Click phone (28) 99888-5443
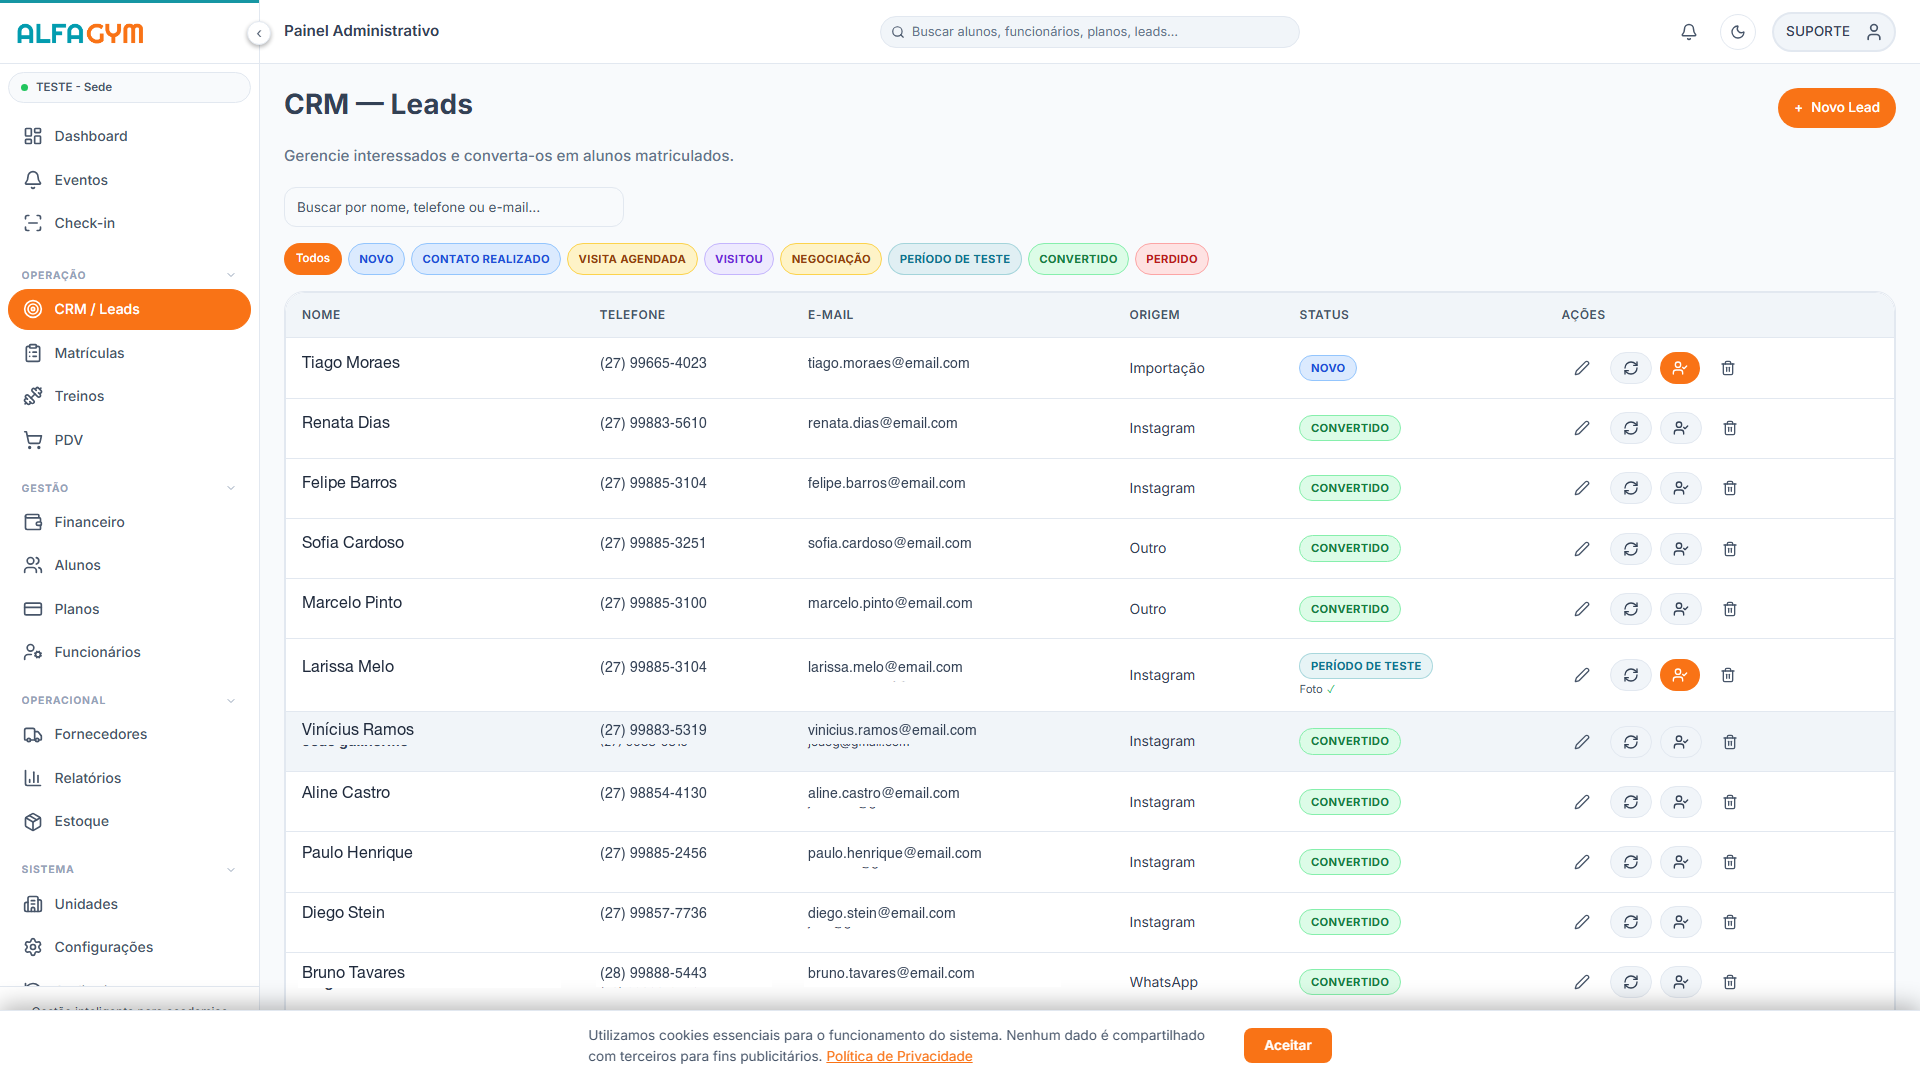Viewport: 1920px width, 1080px height. pos(653,973)
